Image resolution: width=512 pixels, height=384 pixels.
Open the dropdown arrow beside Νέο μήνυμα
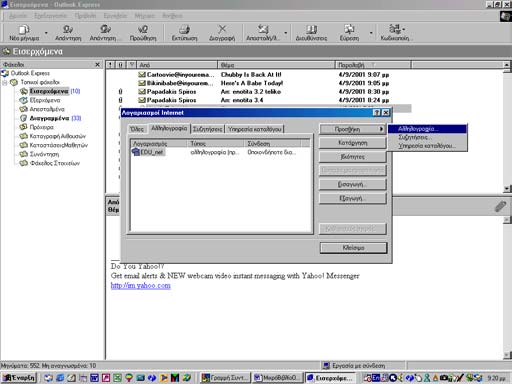(x=46, y=33)
